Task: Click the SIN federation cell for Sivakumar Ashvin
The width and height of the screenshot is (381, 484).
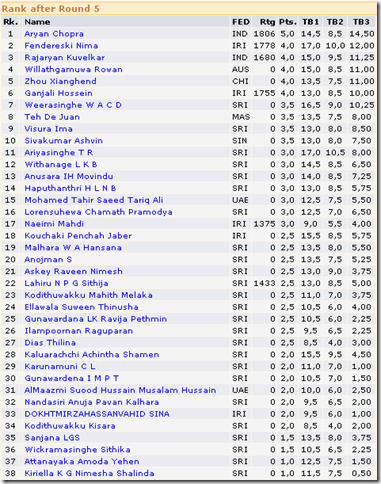Action: pyautogui.click(x=240, y=141)
